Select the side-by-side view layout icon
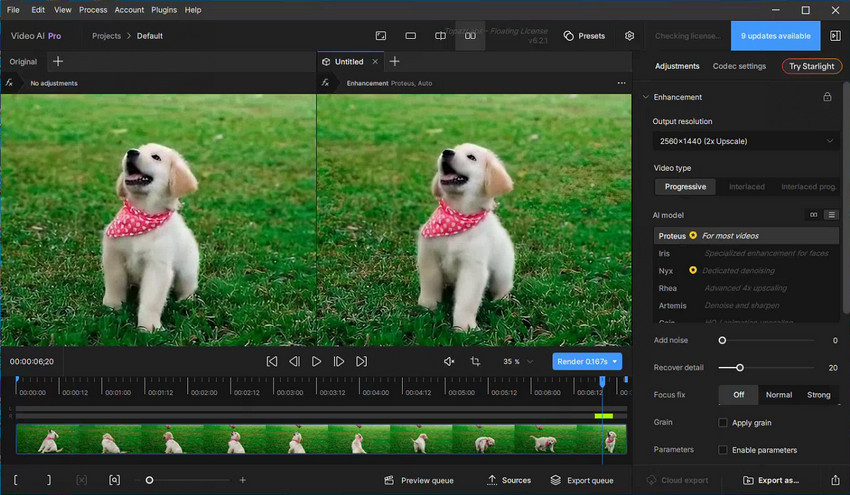 pyautogui.click(x=470, y=36)
